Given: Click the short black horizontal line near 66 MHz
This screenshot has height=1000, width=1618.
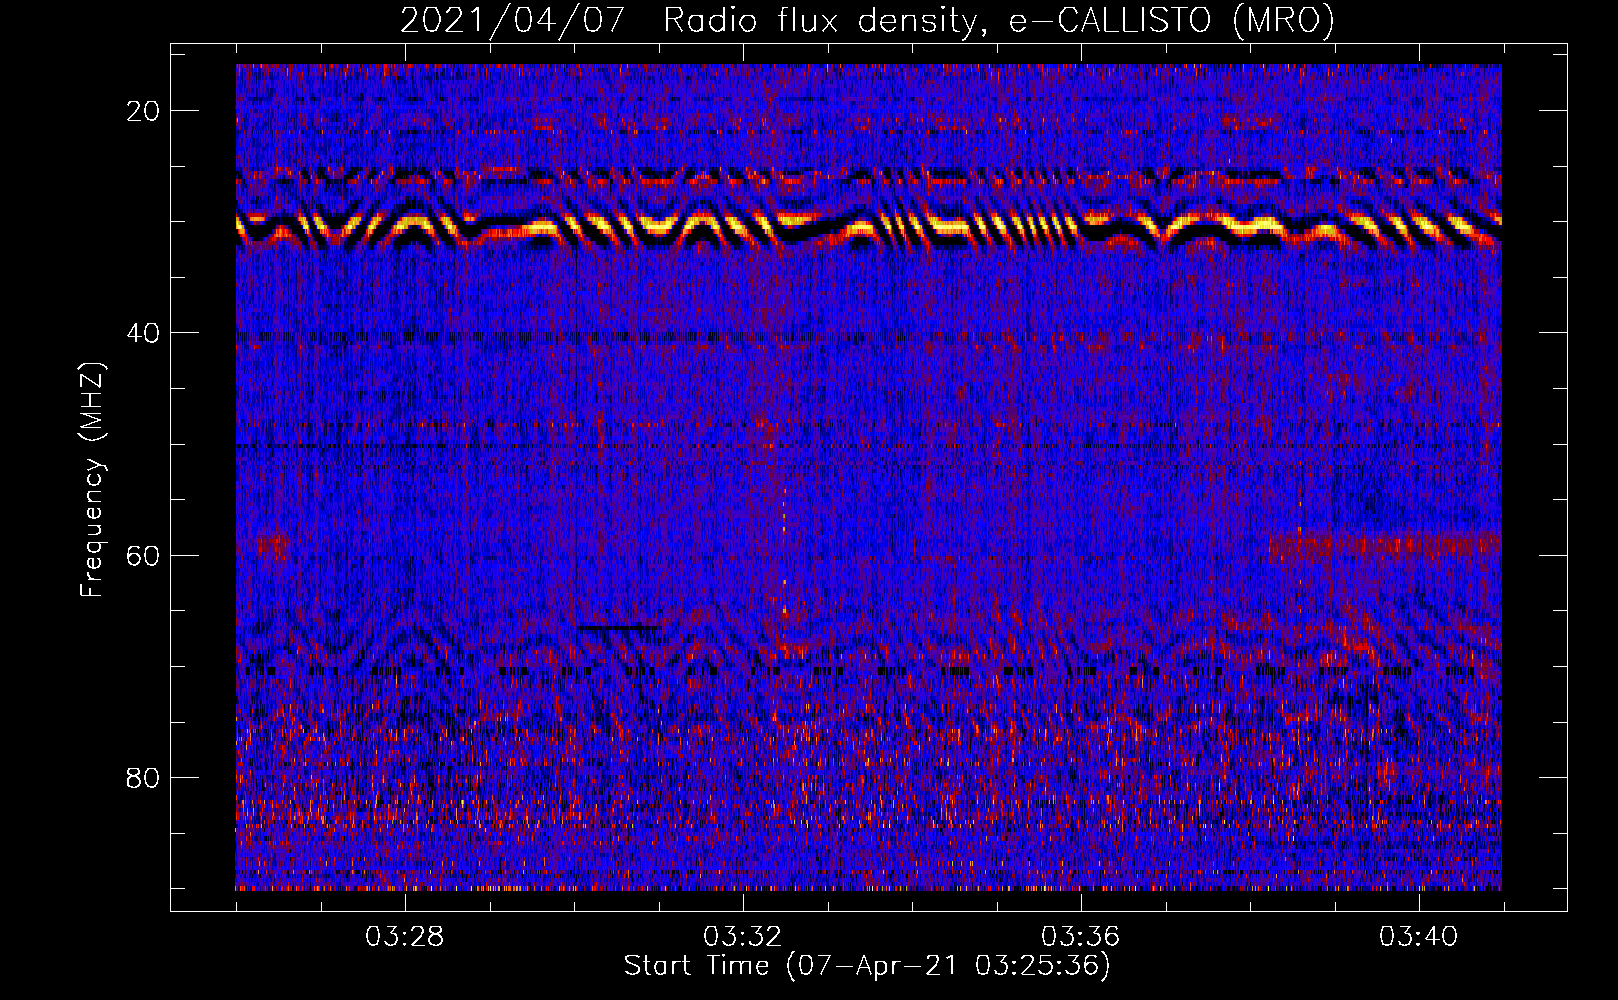Looking at the screenshot, I should point(619,627).
